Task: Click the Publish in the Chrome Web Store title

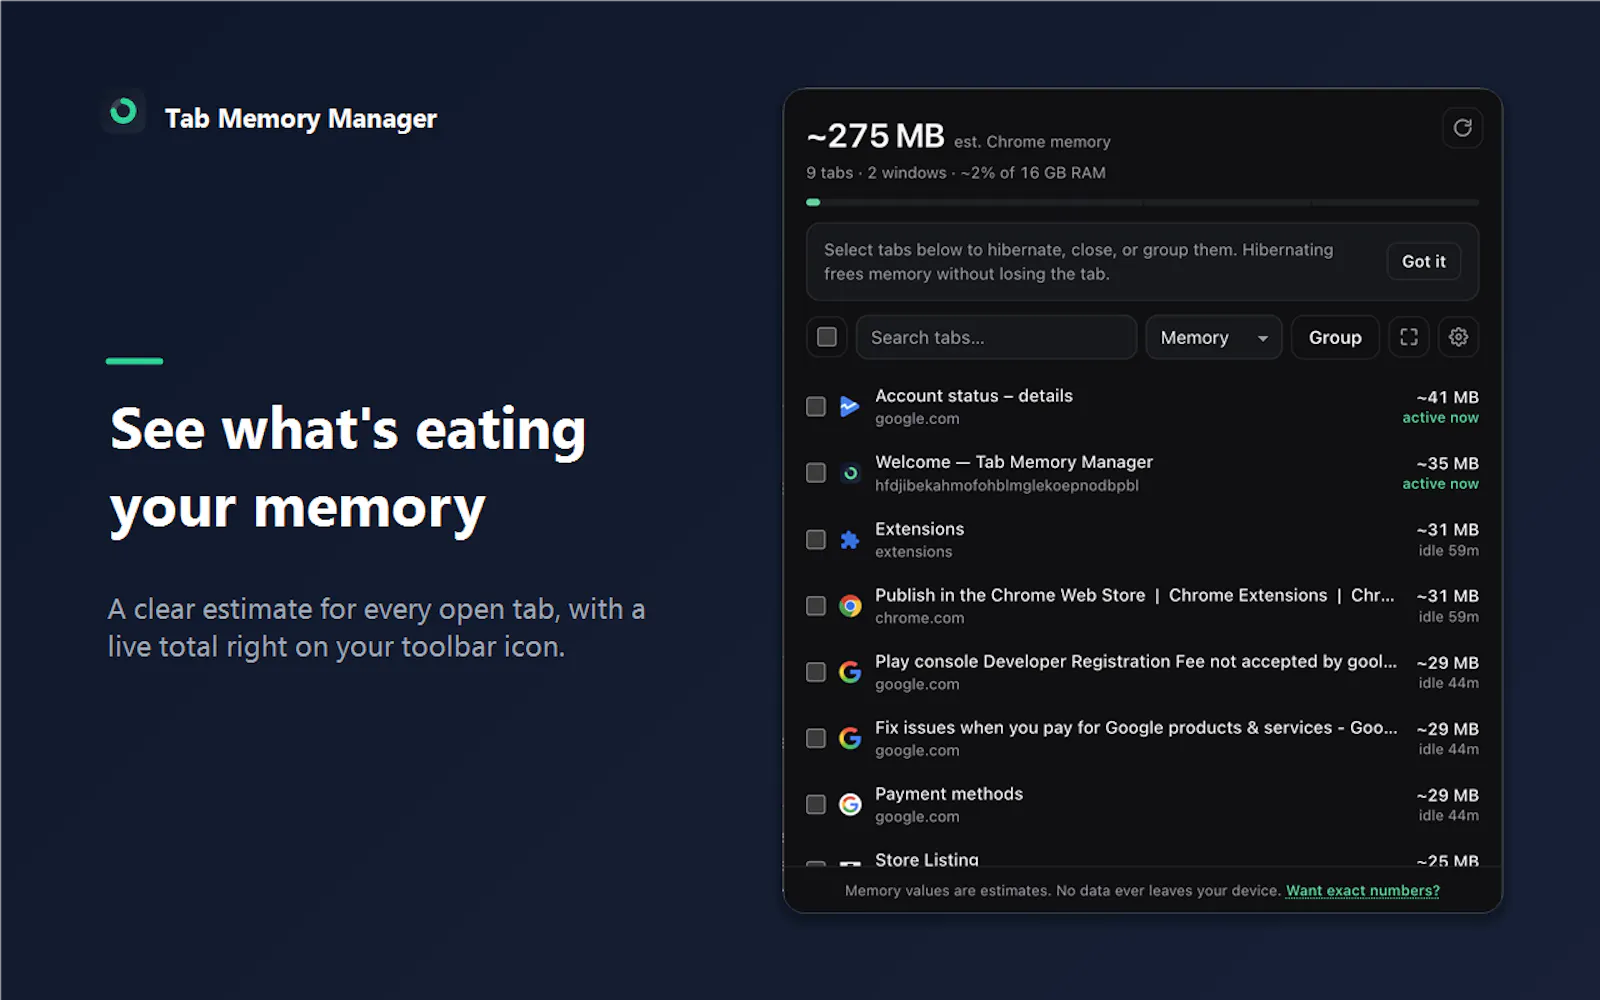Action: 1134,595
